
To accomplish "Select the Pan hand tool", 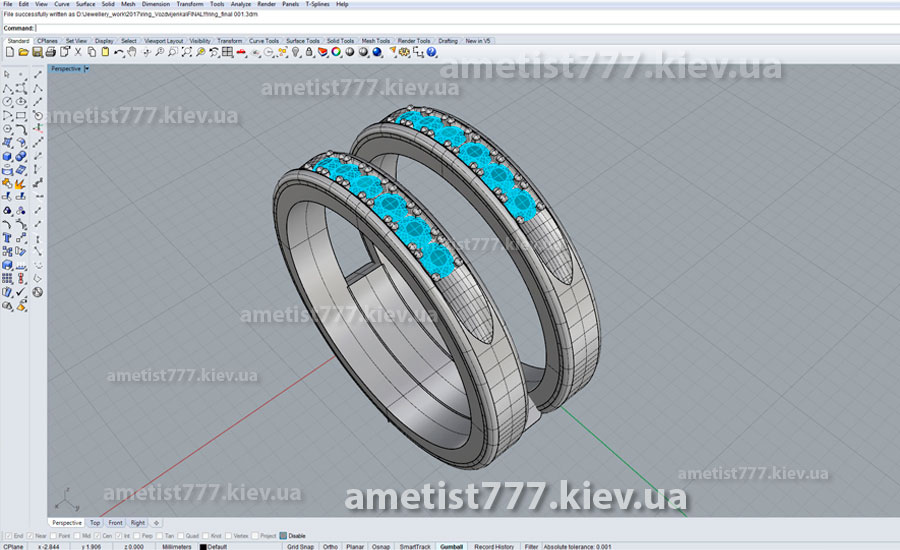I will [132, 52].
